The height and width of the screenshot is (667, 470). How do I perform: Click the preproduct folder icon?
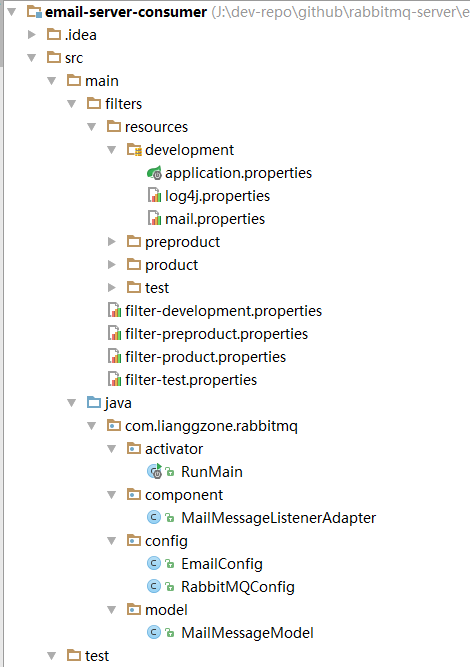coord(134,241)
